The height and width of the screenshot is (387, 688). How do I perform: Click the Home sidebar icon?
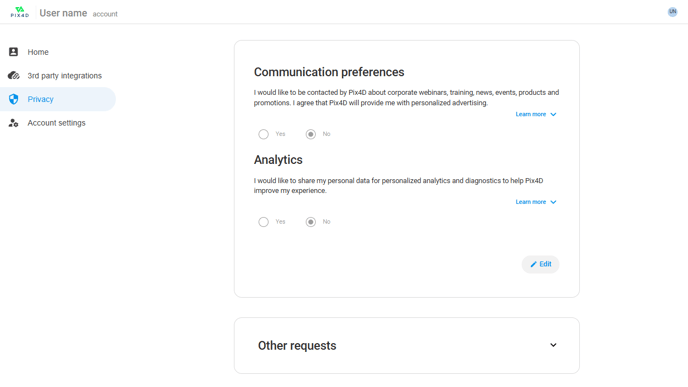pos(14,52)
